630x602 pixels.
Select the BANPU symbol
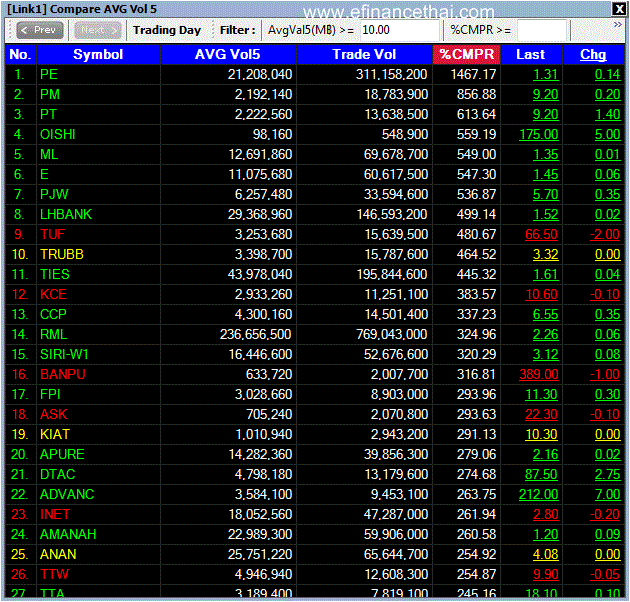[63, 375]
